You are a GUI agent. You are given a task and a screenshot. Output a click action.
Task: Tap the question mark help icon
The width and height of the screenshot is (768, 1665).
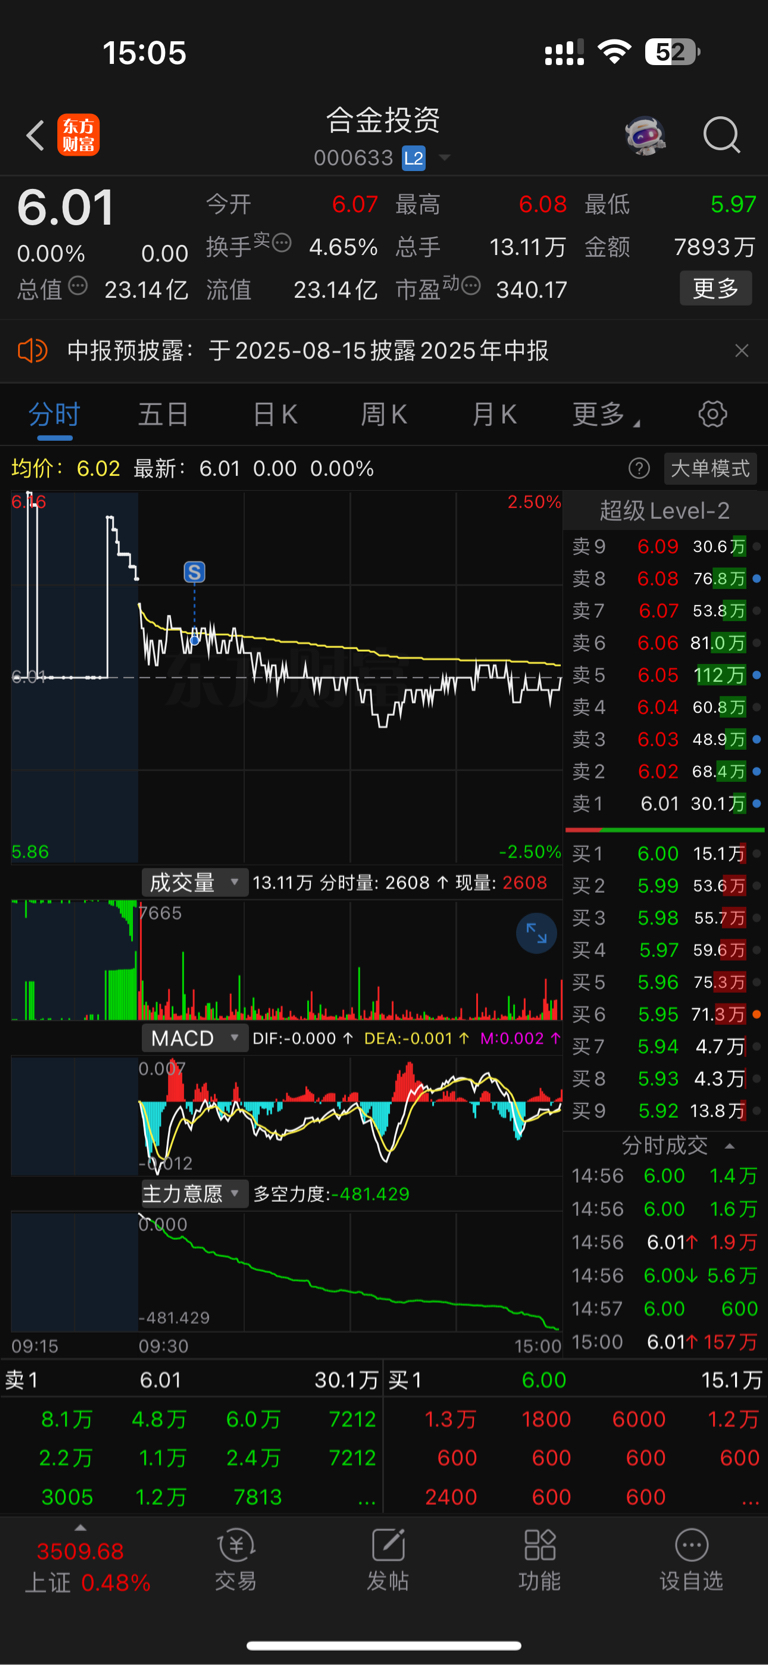click(639, 468)
